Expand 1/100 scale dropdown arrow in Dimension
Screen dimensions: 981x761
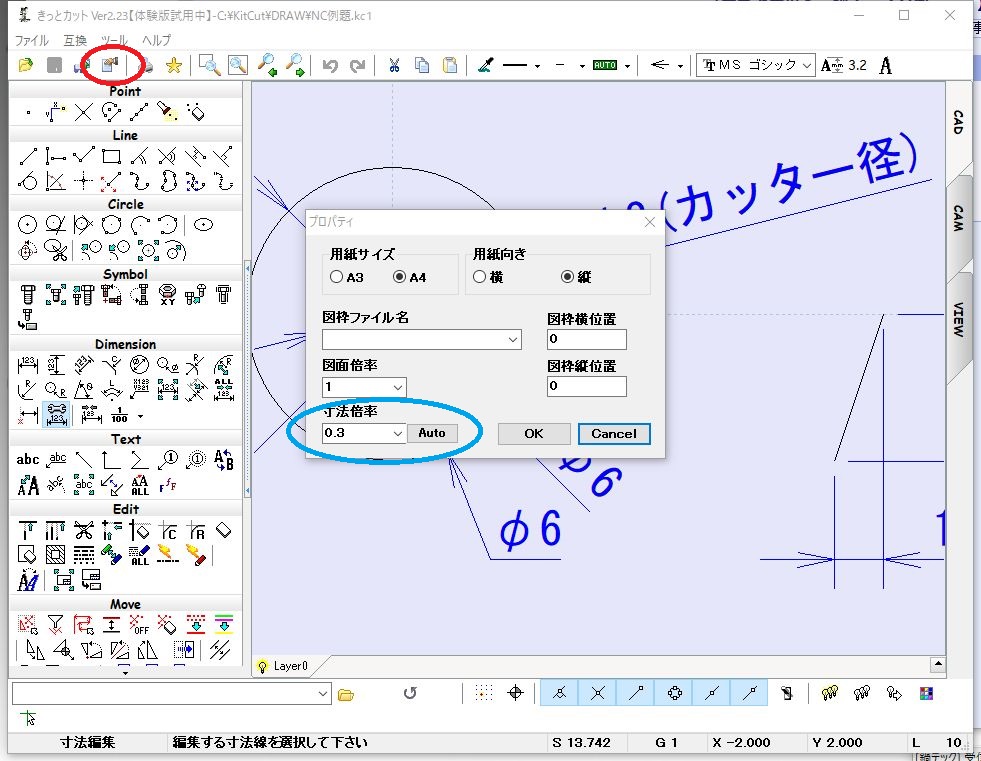pyautogui.click(x=140, y=416)
